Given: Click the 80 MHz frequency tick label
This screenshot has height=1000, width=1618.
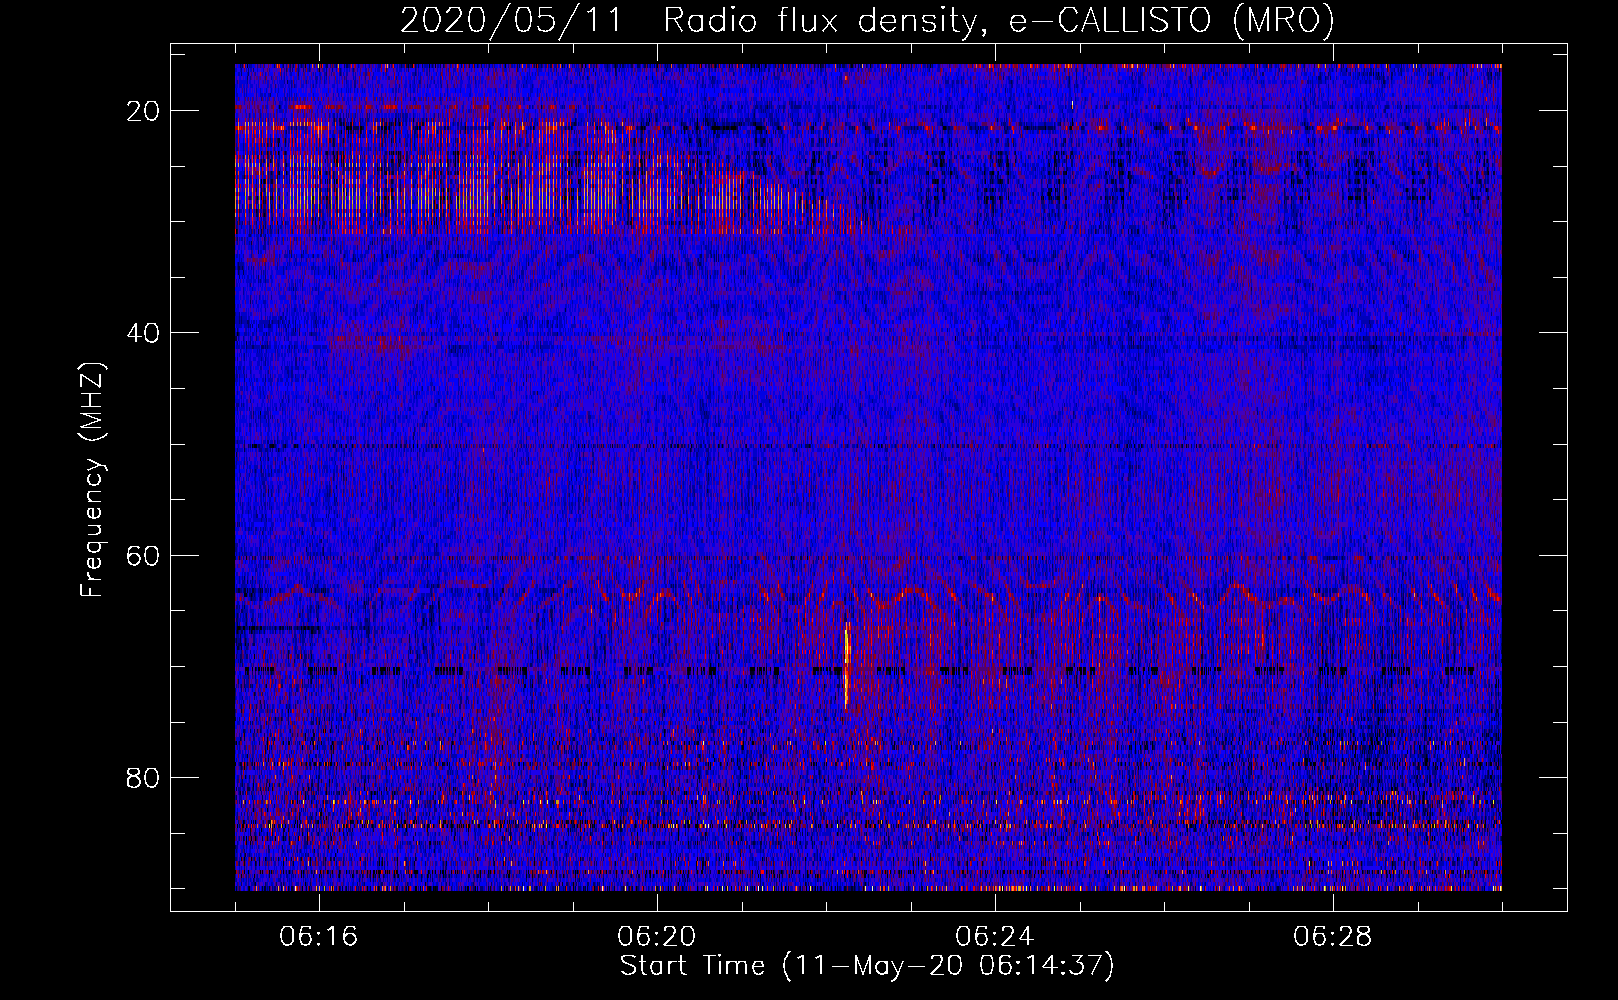Looking at the screenshot, I should [144, 777].
